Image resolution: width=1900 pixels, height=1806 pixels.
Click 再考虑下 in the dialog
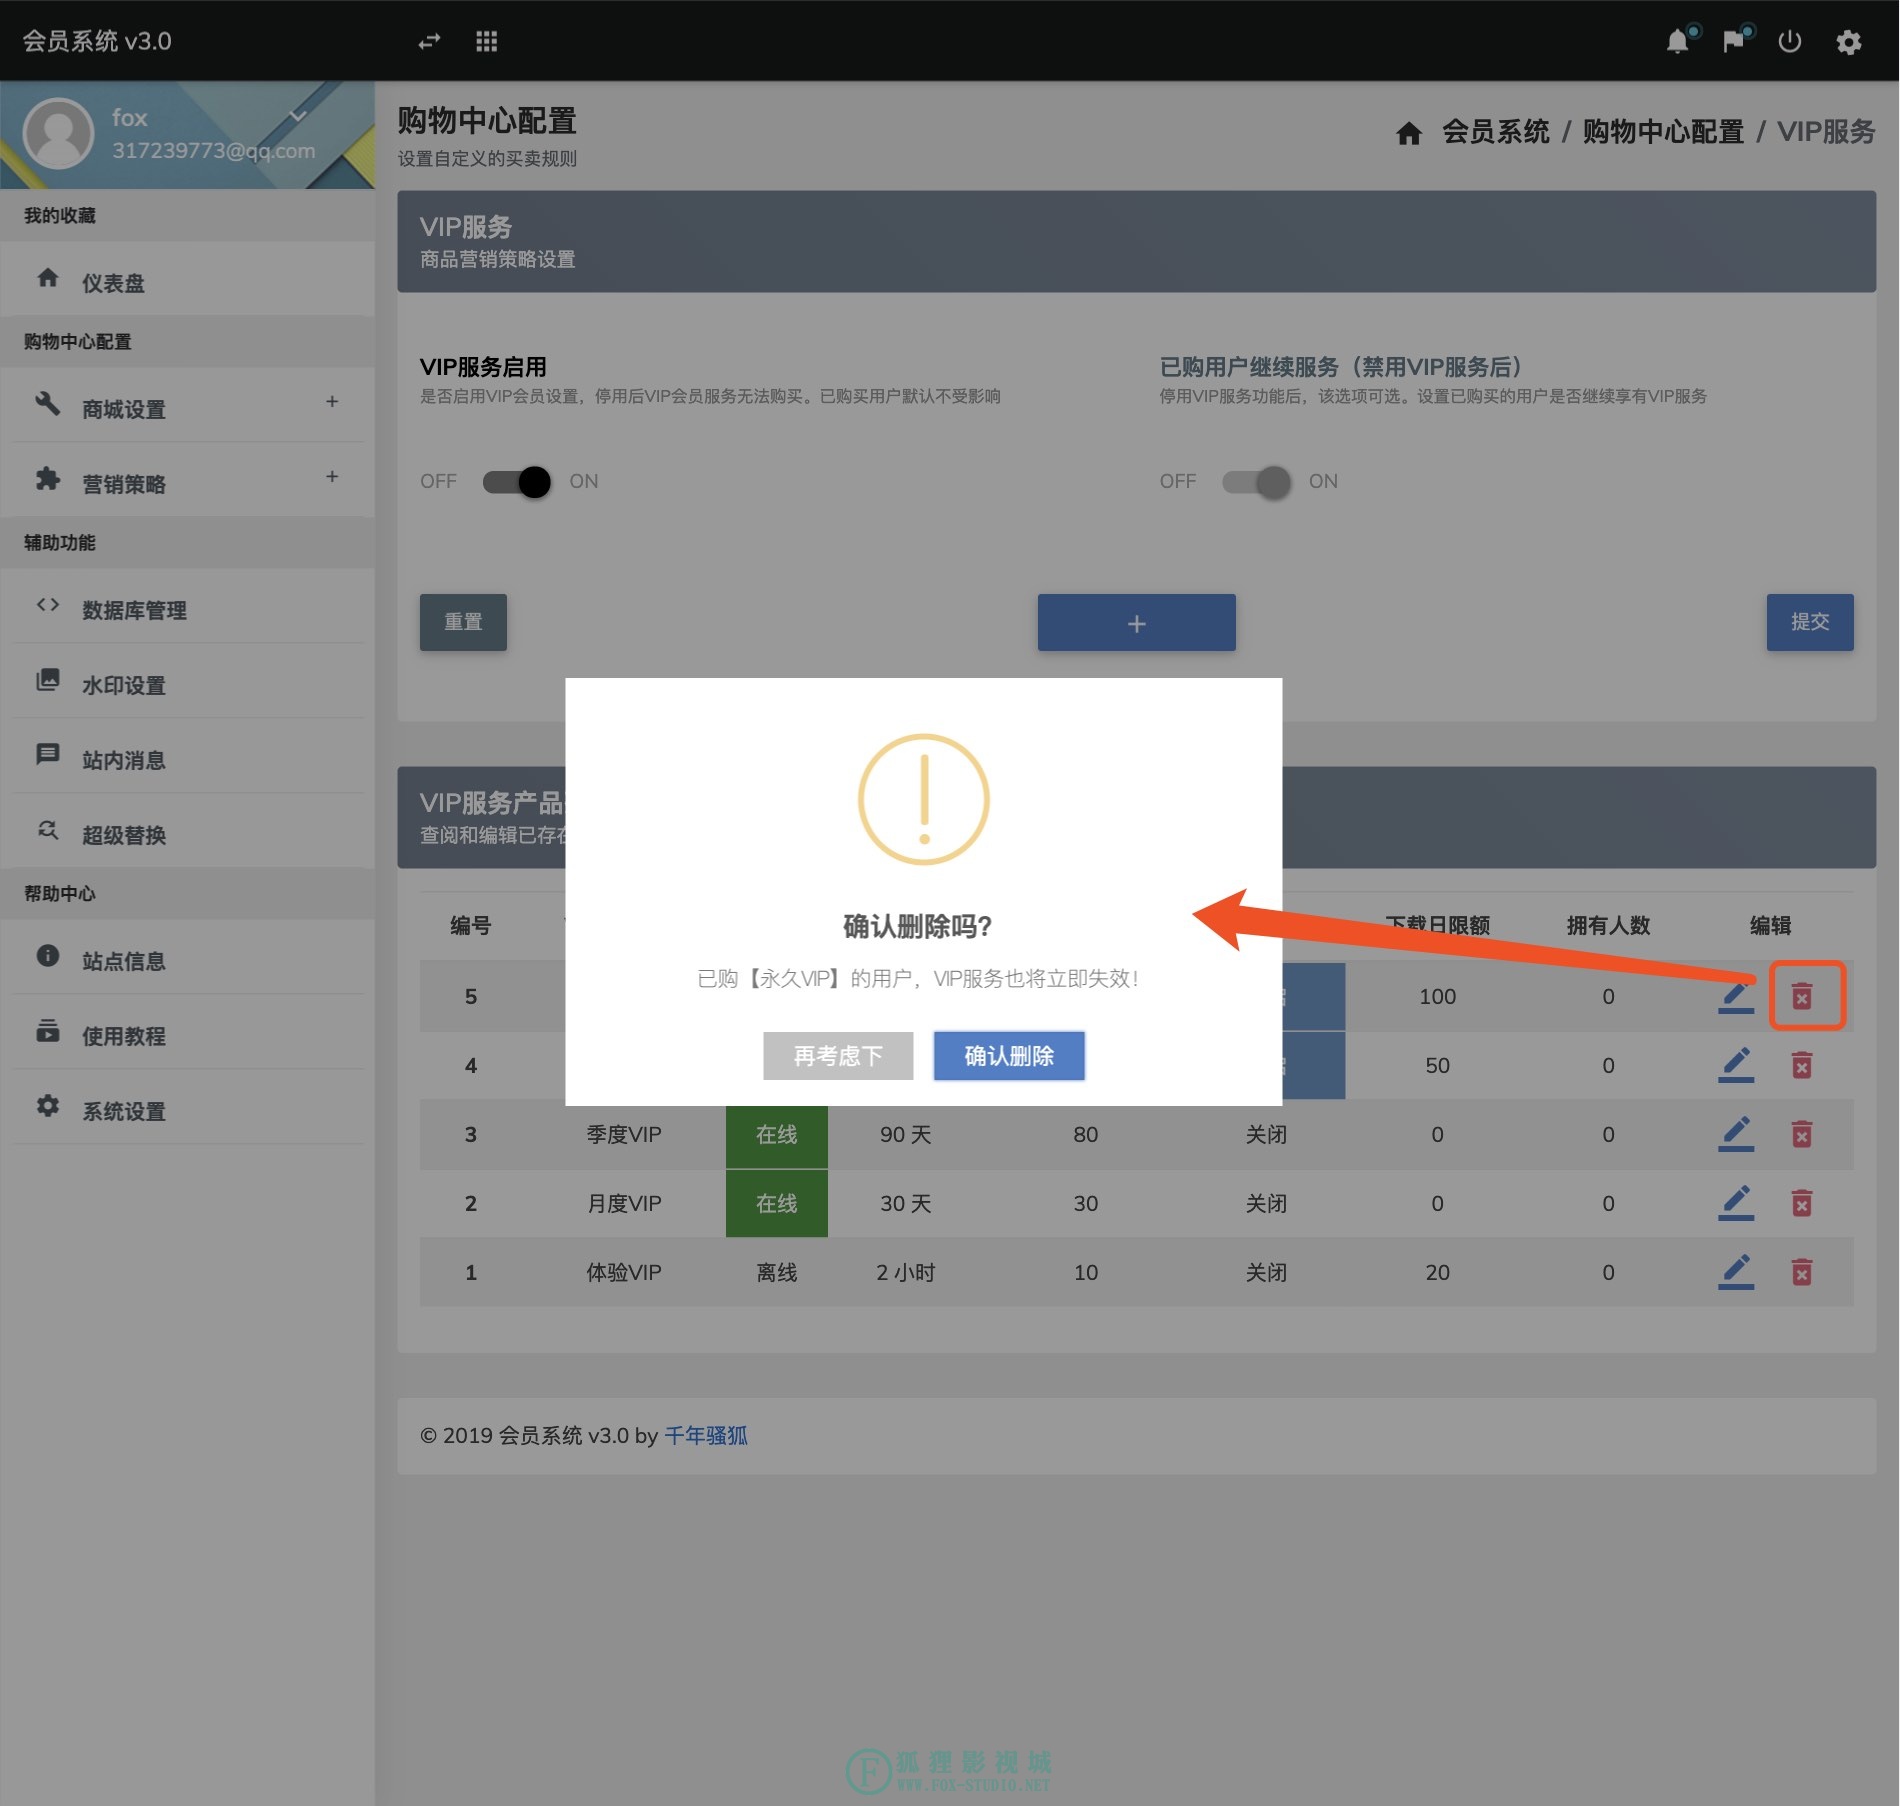point(838,1055)
